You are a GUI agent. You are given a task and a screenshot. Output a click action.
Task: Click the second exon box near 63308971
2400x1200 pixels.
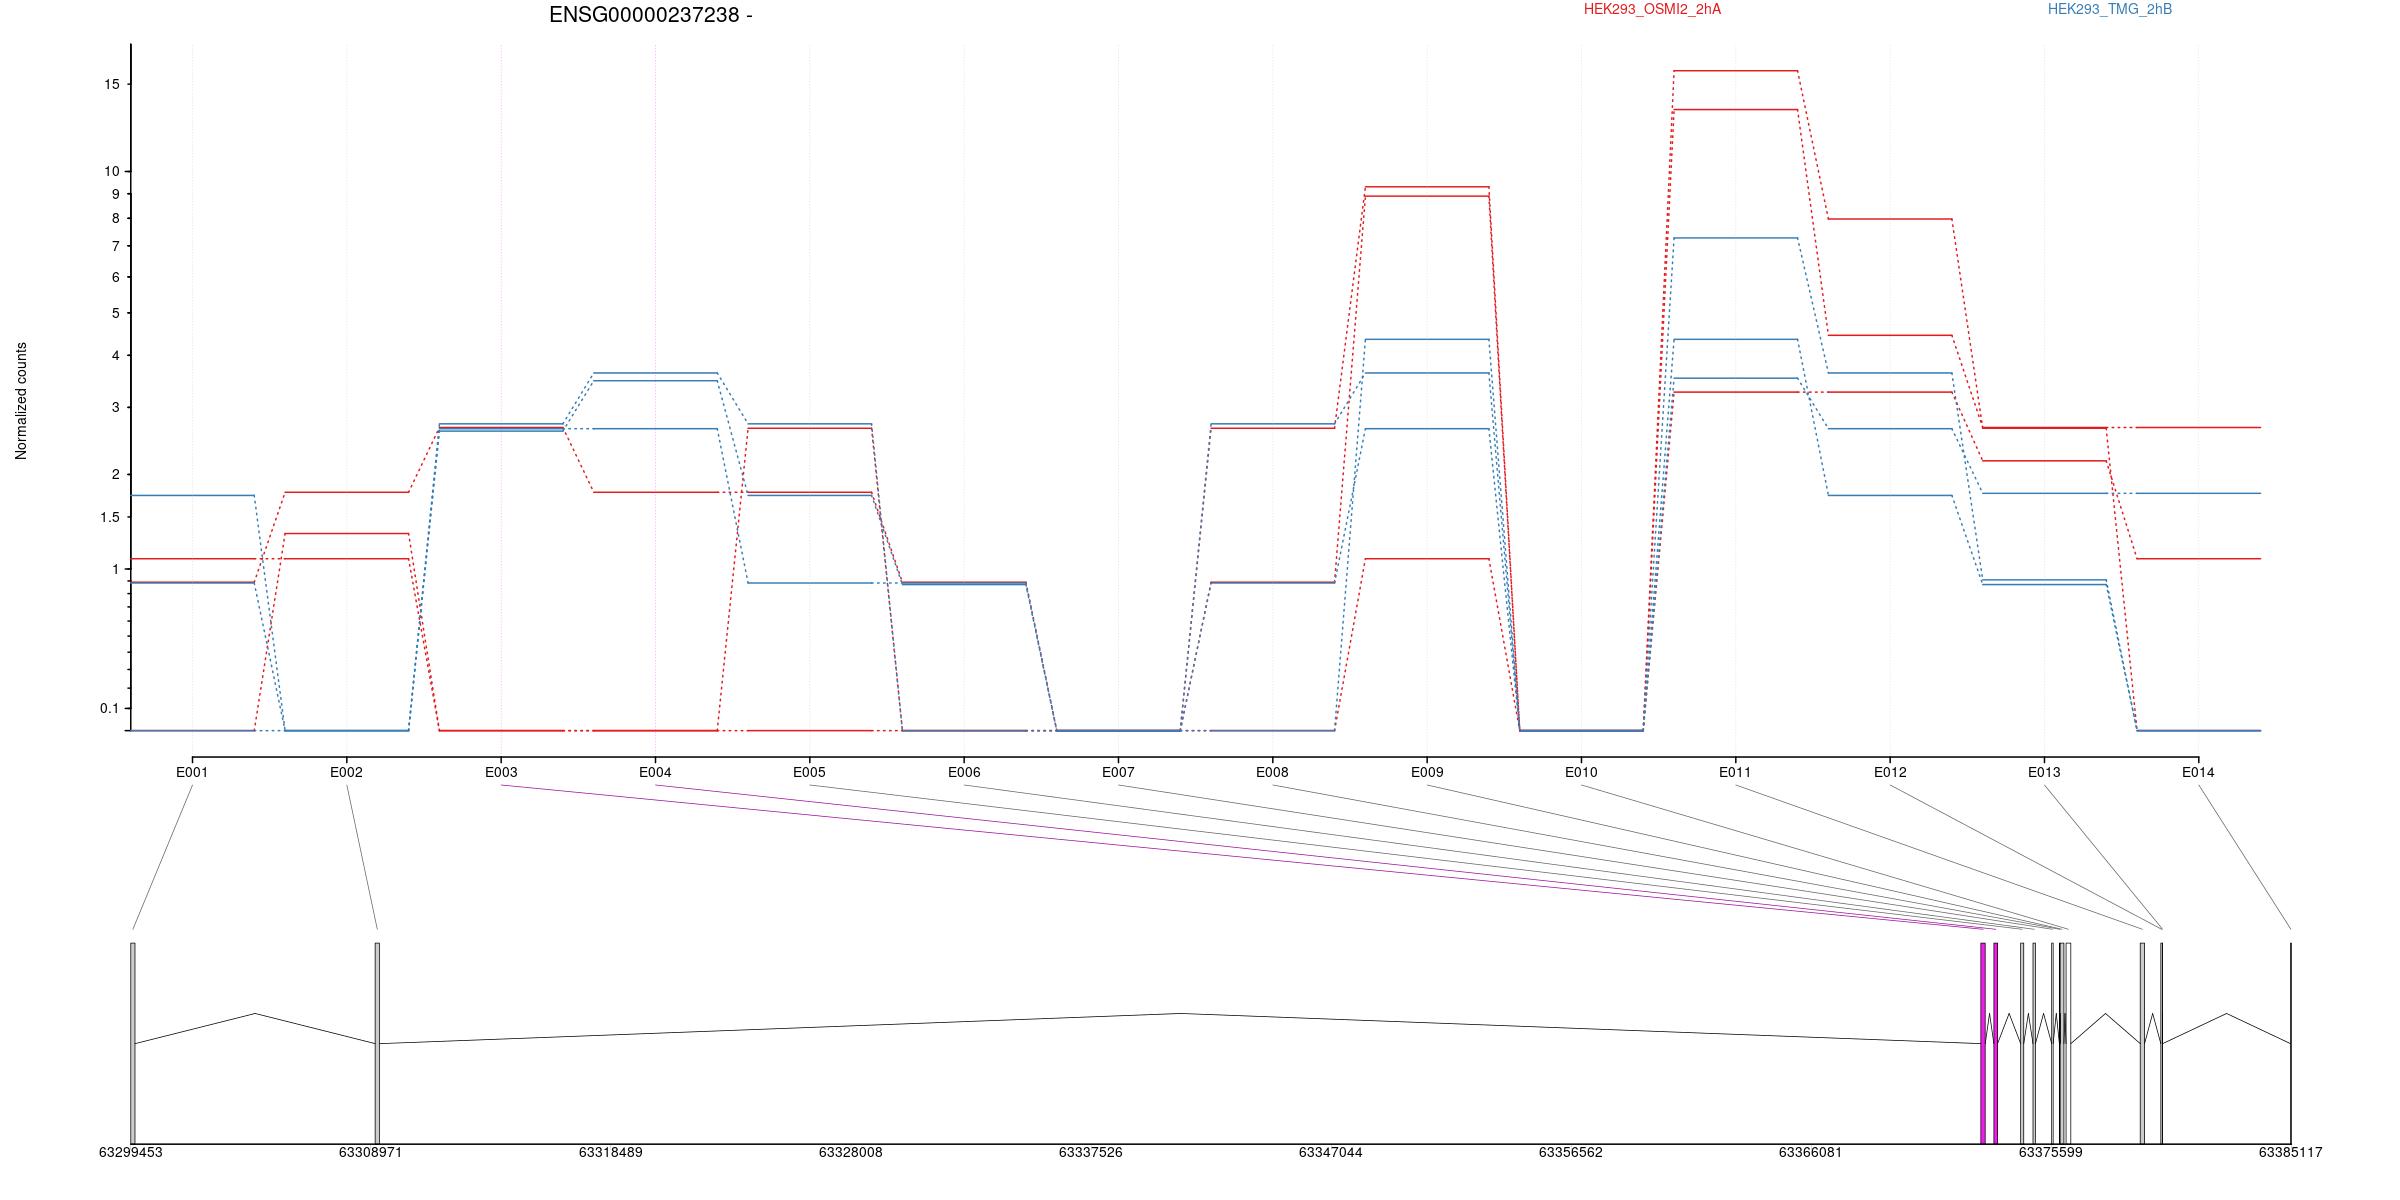tap(377, 1043)
